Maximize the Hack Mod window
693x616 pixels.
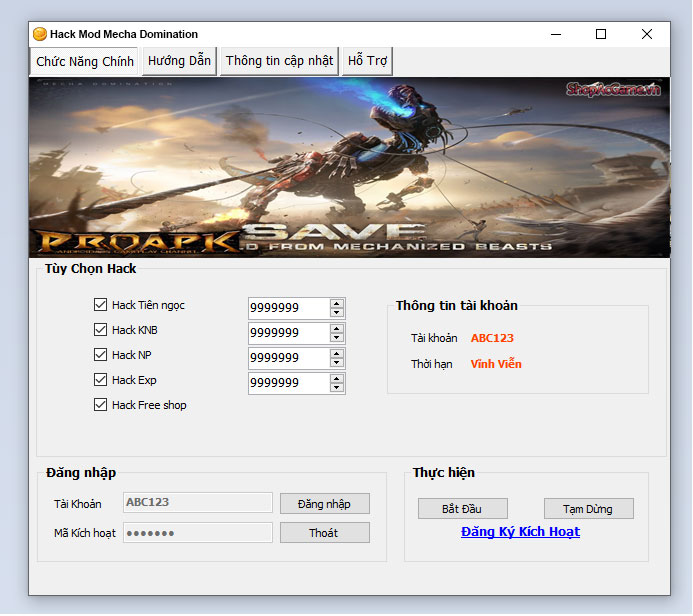(x=601, y=34)
